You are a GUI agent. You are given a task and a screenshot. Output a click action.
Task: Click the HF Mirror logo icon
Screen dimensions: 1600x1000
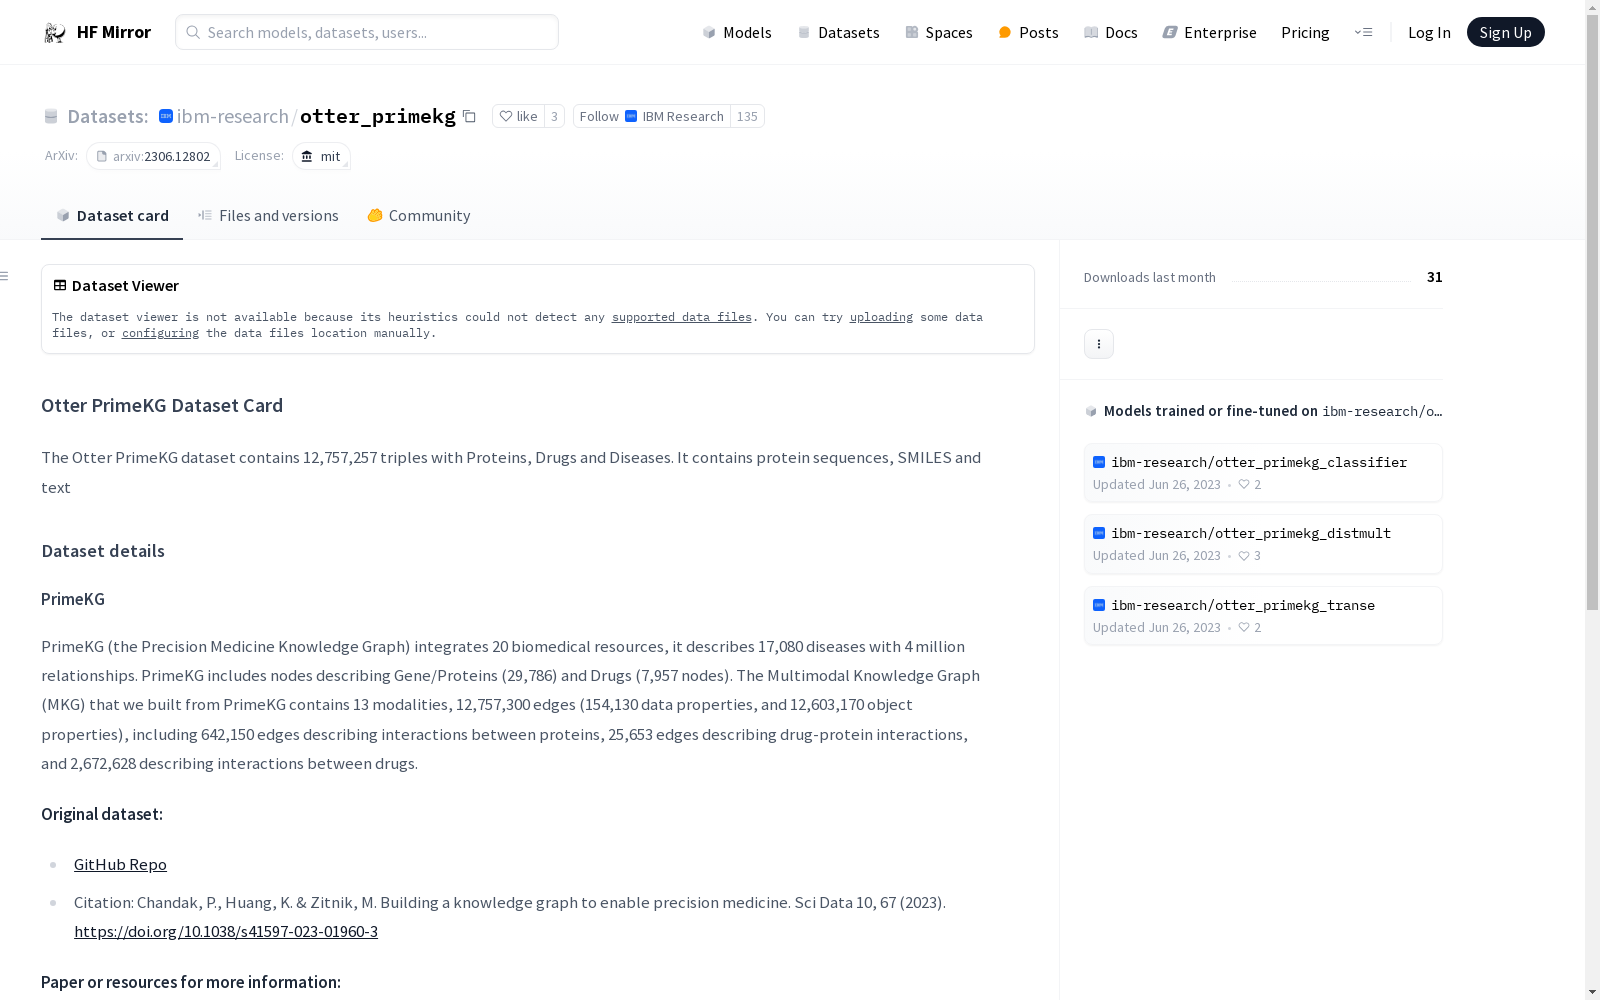(55, 33)
